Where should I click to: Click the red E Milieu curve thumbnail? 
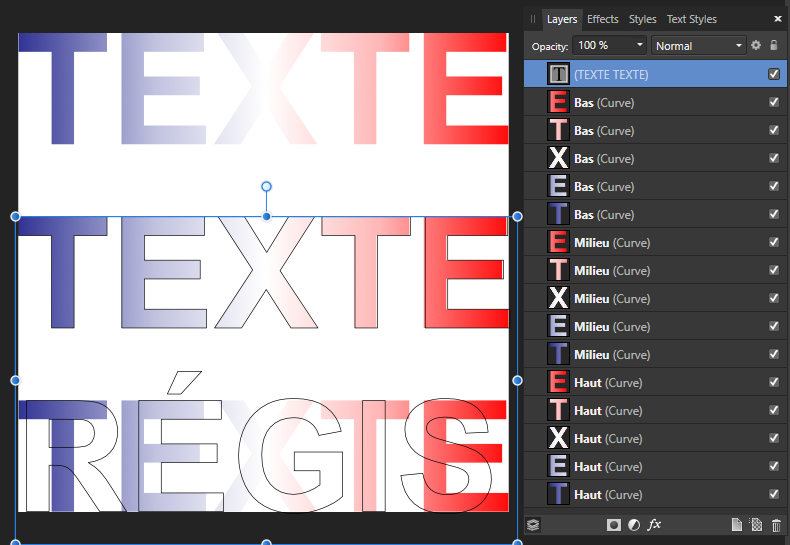coord(558,242)
